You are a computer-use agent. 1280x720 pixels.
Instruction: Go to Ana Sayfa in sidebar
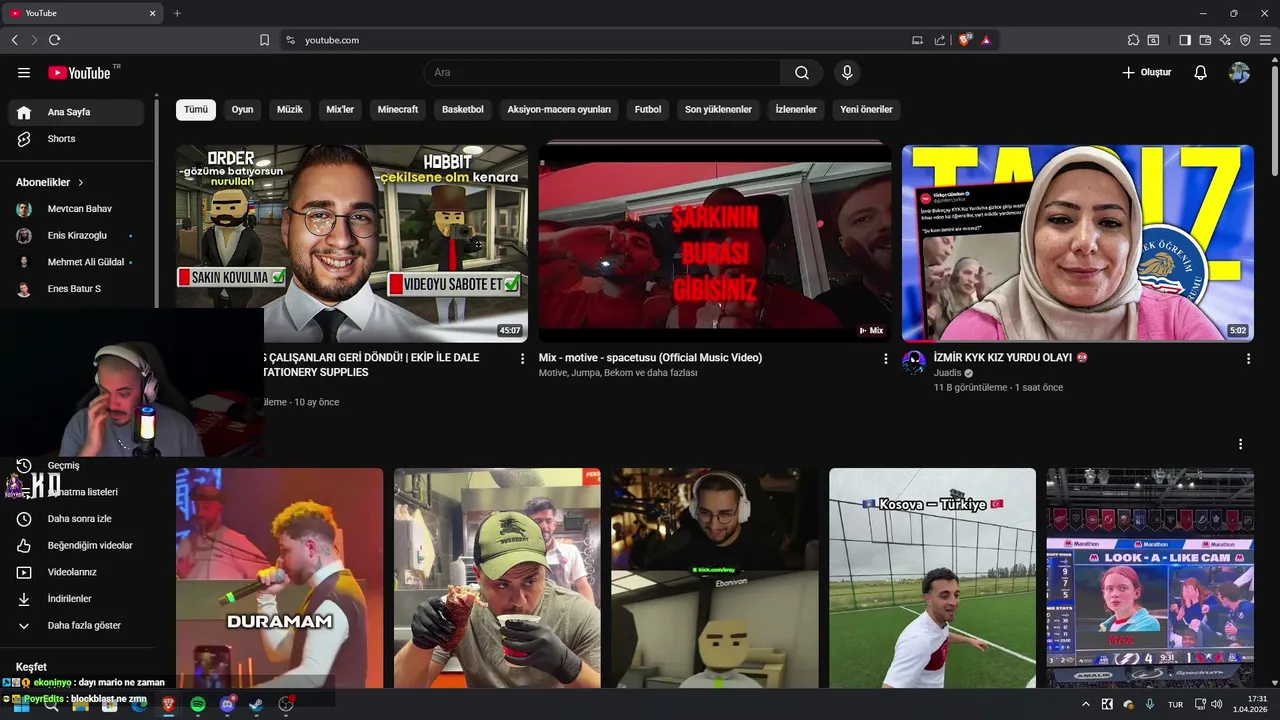[76, 112]
